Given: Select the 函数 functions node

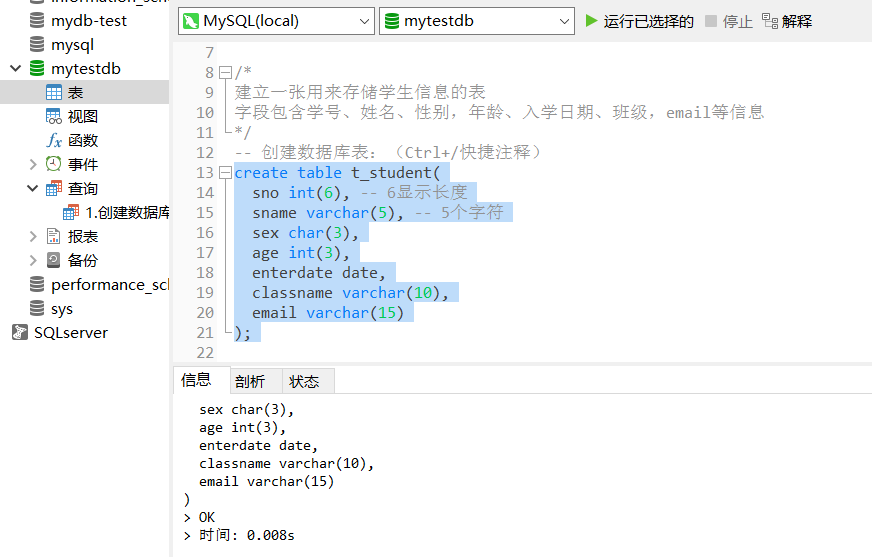Looking at the screenshot, I should click(x=83, y=140).
